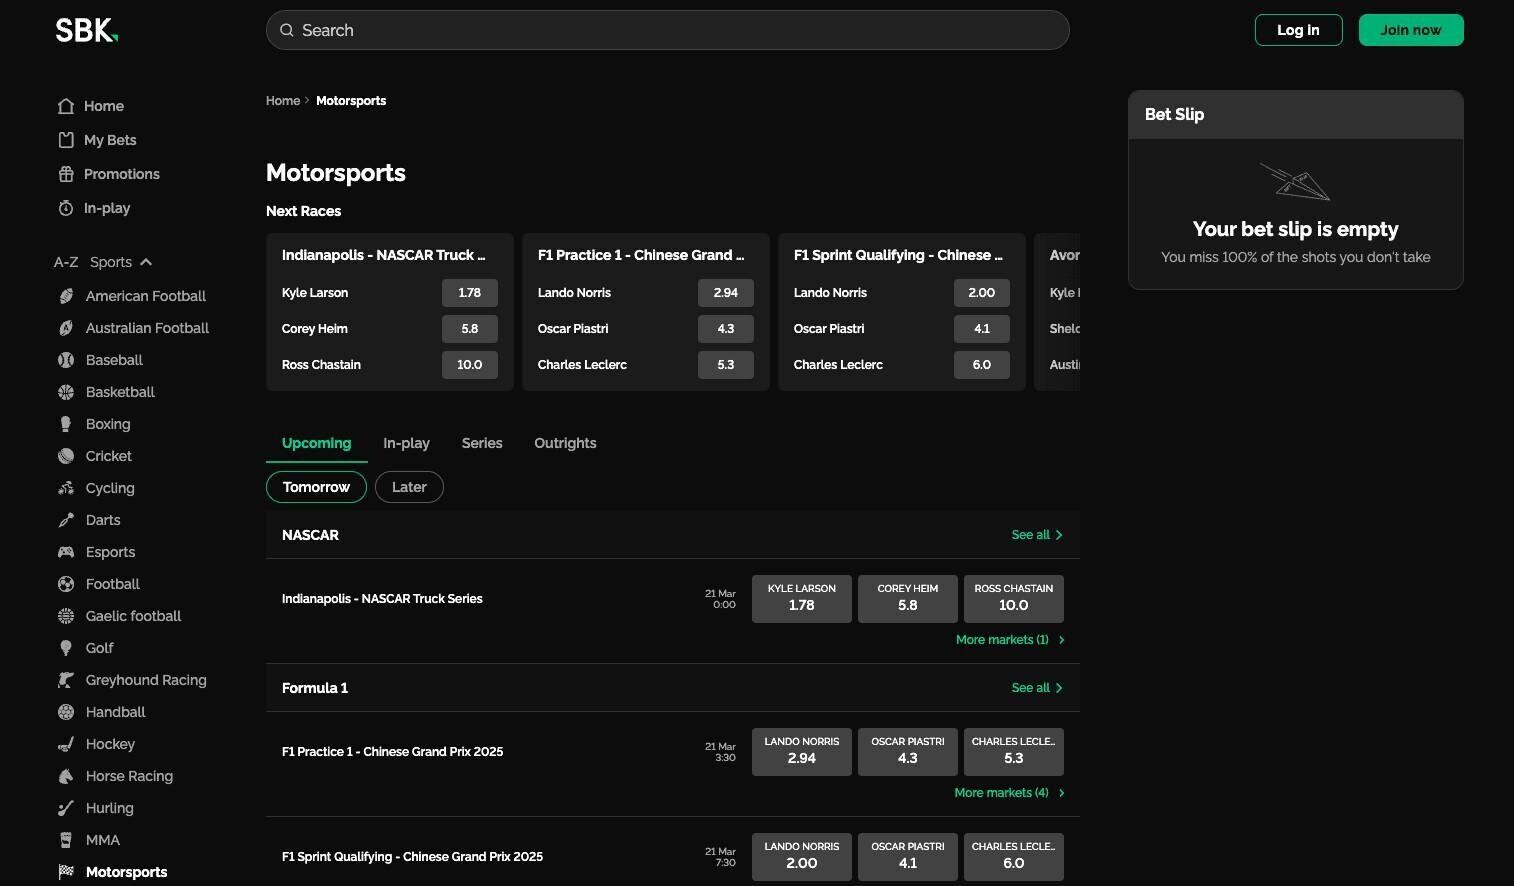Viewport: 1514px width, 886px height.
Task: Expand More markets (1) for NASCAR Truck Series
Action: [1010, 640]
